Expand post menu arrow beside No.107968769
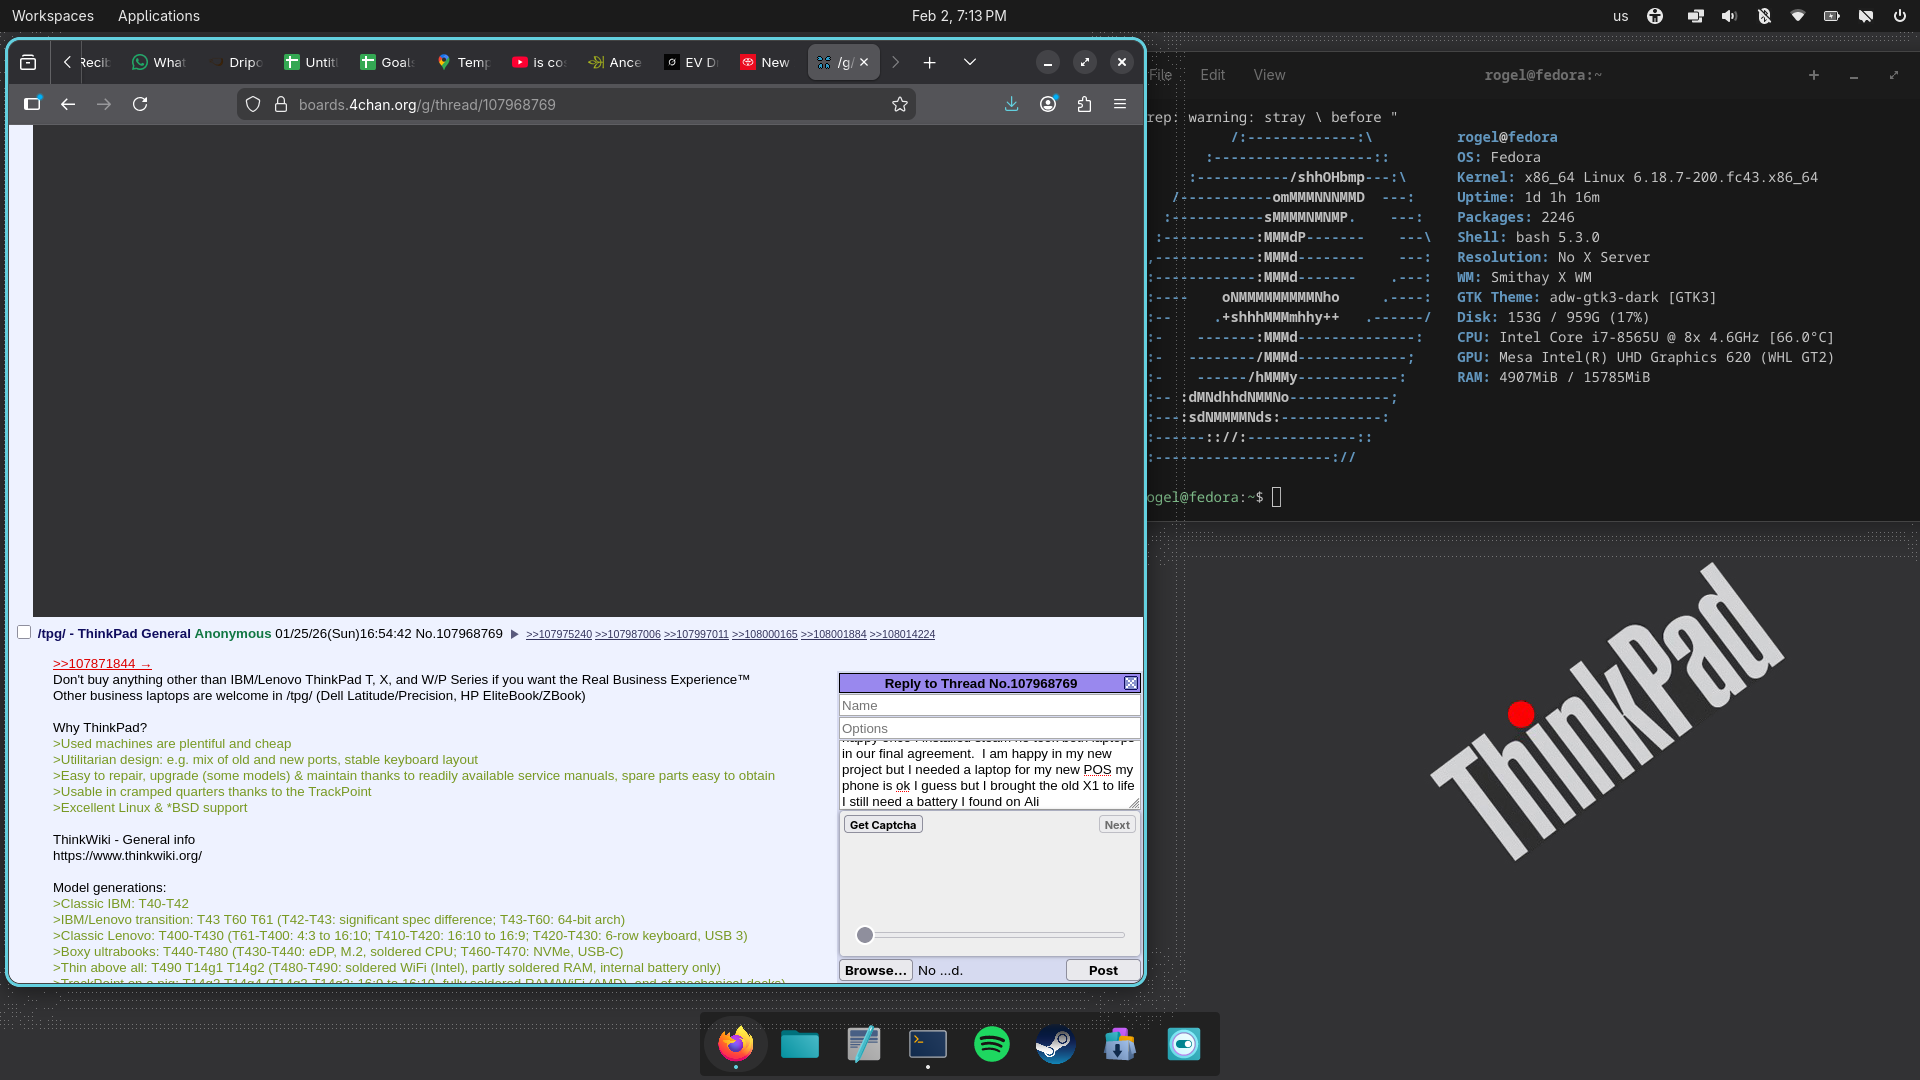This screenshot has height=1080, width=1920. tap(514, 634)
